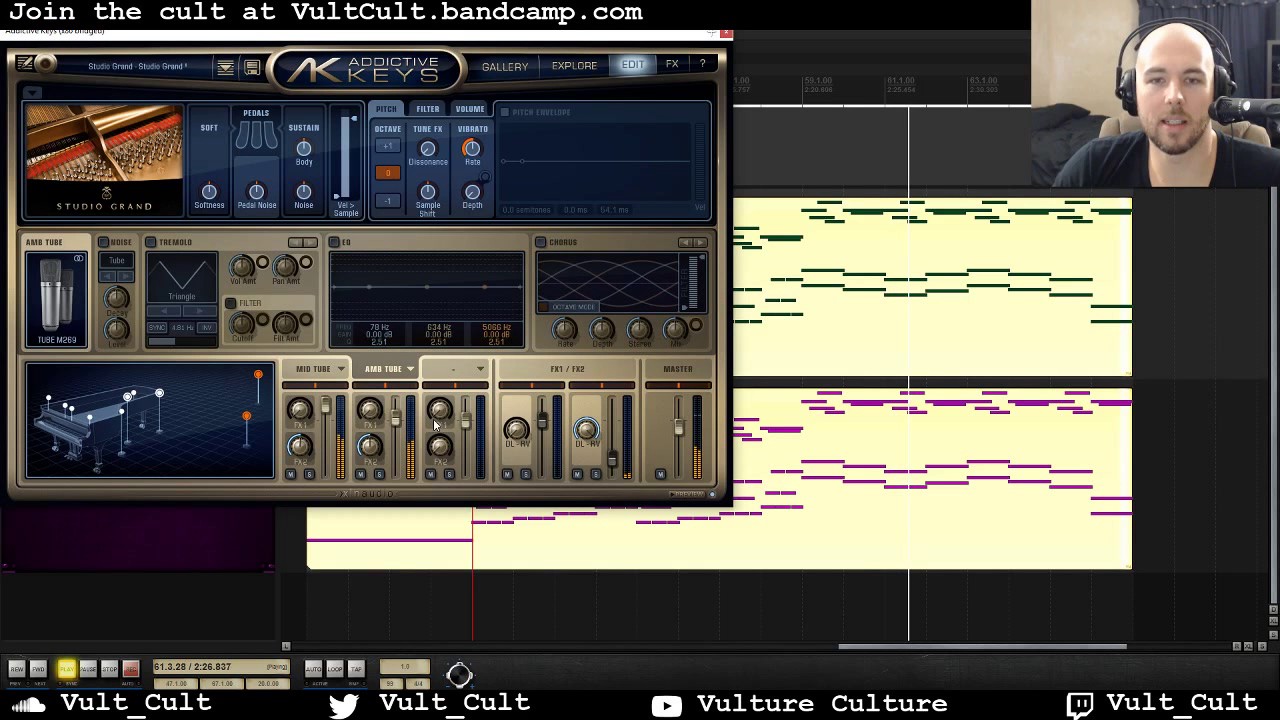Switch to the EXPLORE page

pos(574,66)
